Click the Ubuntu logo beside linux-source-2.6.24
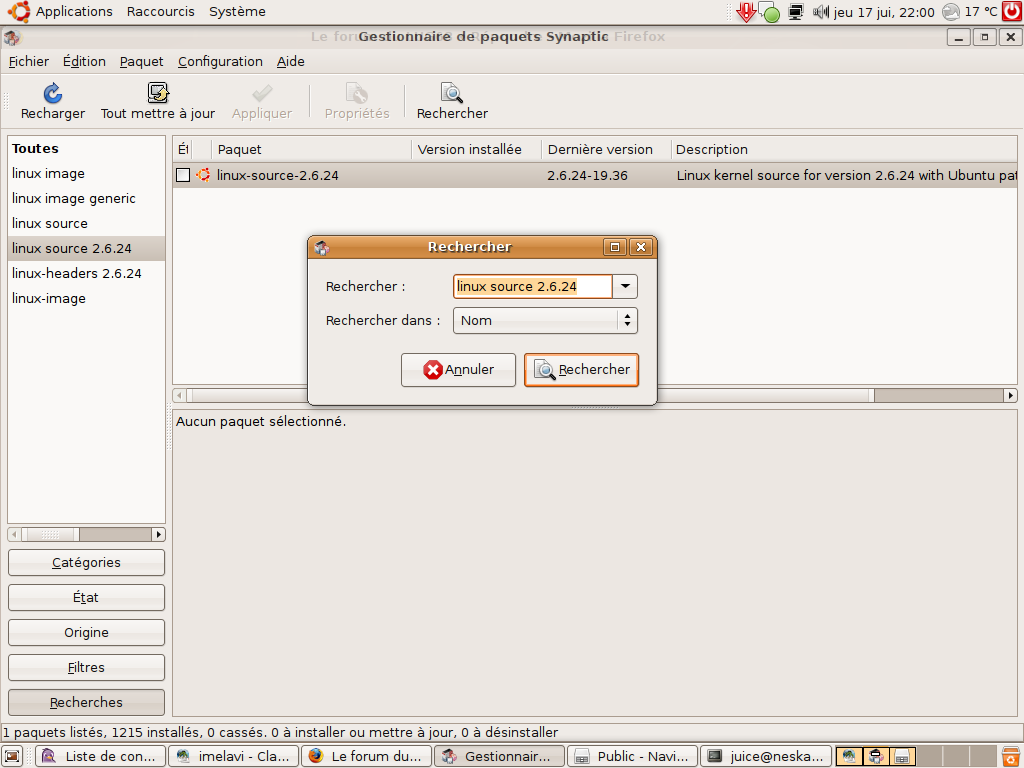Viewport: 1024px width, 768px height. click(x=203, y=175)
